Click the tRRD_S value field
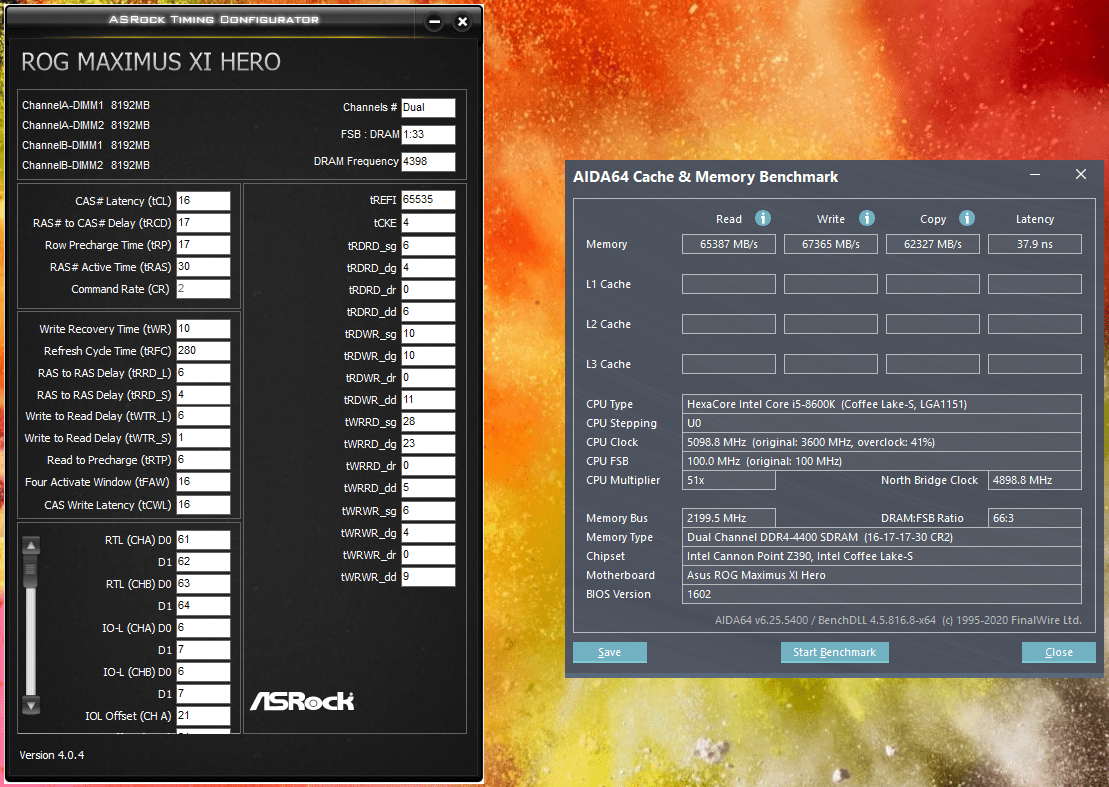The height and width of the screenshot is (787, 1109). 203,395
